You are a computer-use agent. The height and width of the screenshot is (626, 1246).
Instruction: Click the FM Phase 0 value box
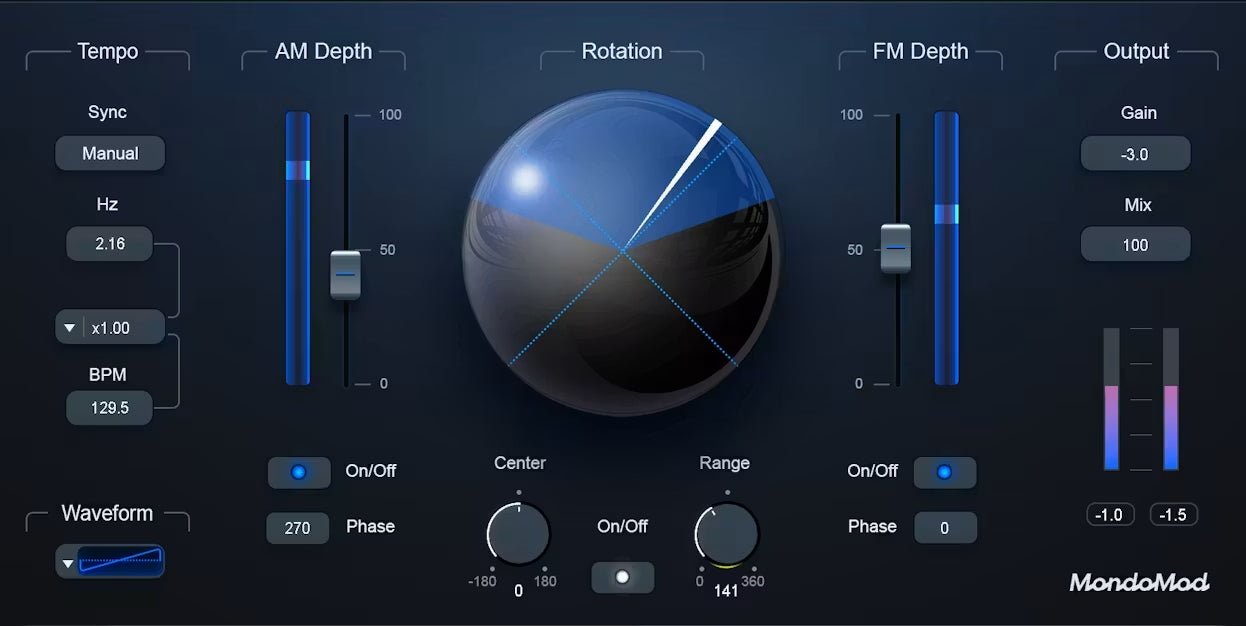click(945, 528)
